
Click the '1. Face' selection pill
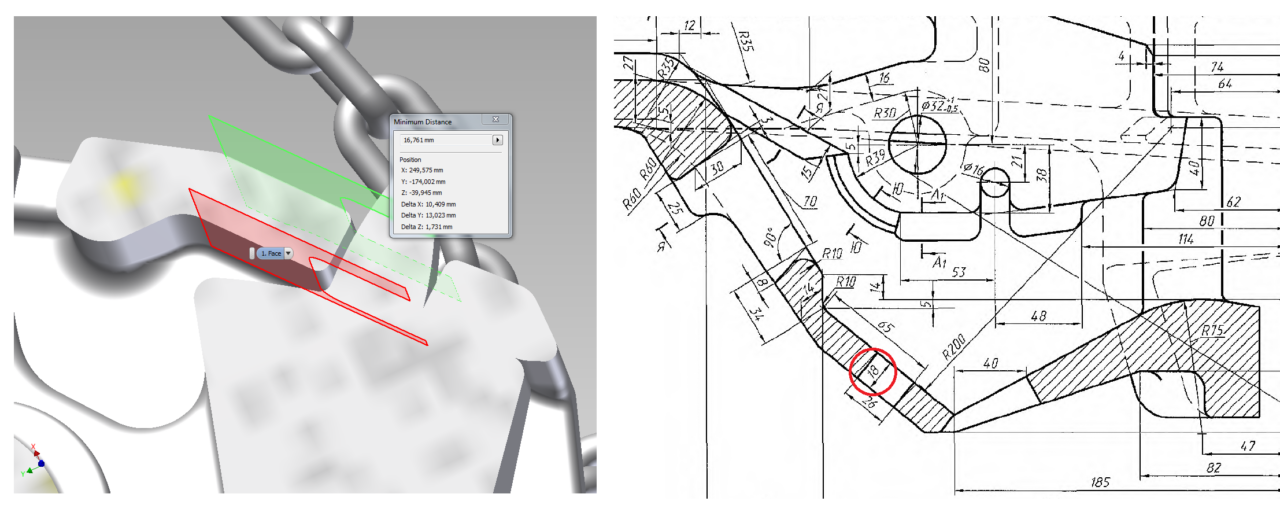[270, 254]
